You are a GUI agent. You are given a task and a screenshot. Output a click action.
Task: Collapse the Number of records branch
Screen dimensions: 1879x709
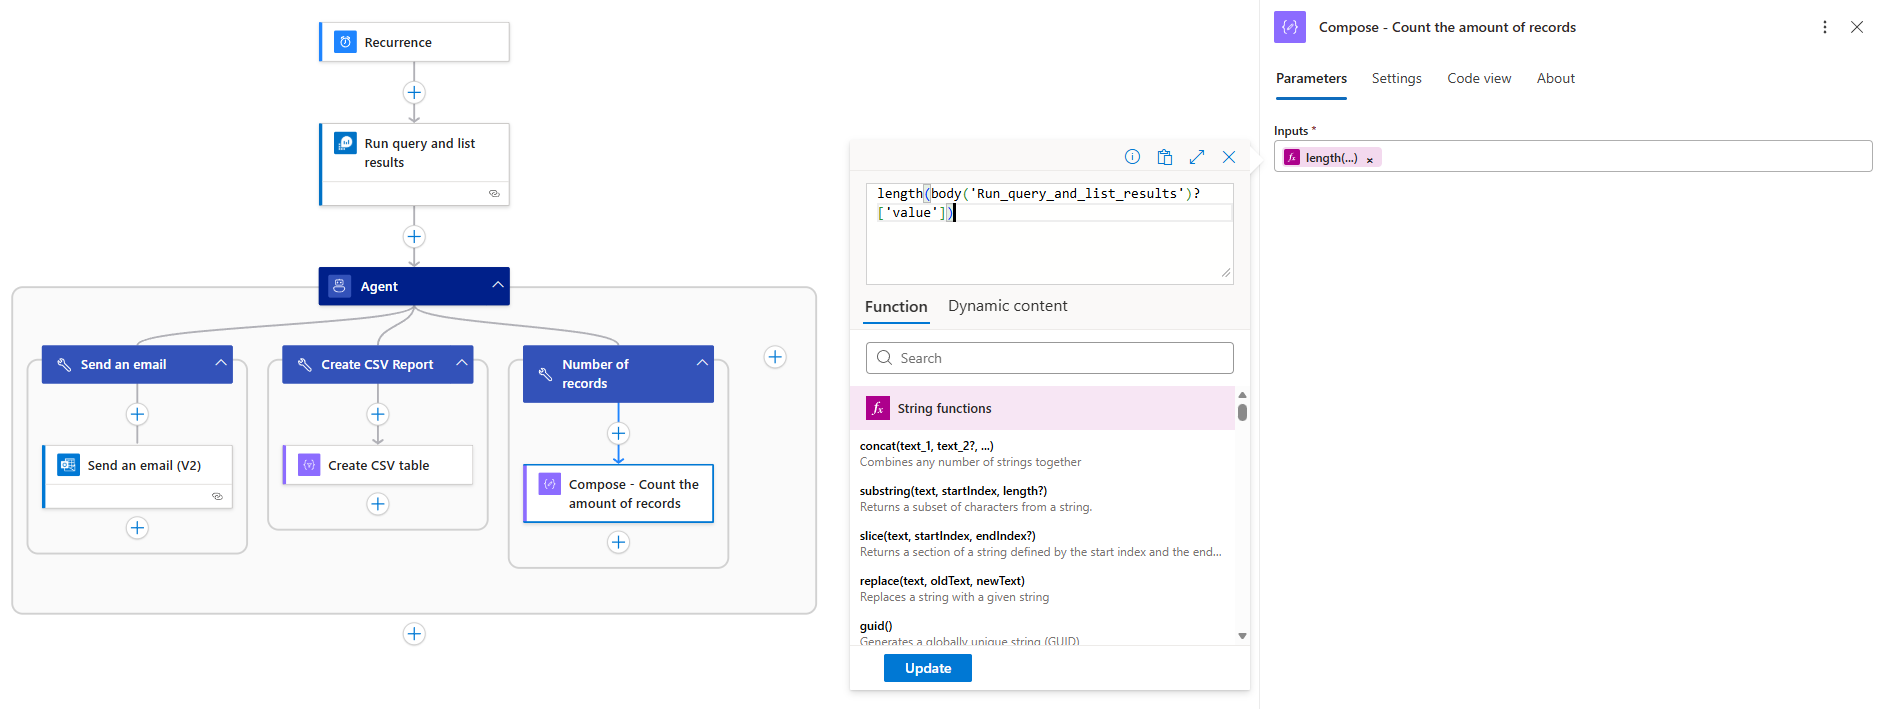click(x=702, y=363)
